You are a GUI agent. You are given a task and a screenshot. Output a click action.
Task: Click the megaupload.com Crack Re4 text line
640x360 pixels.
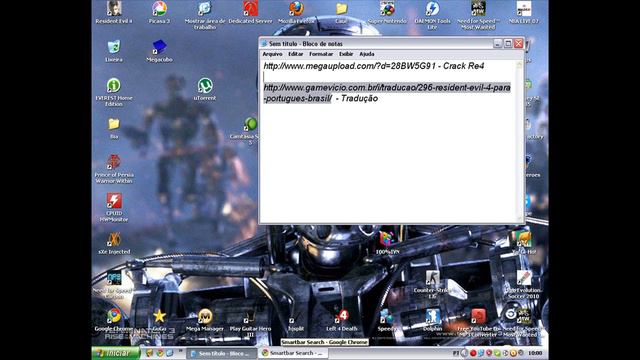374,66
